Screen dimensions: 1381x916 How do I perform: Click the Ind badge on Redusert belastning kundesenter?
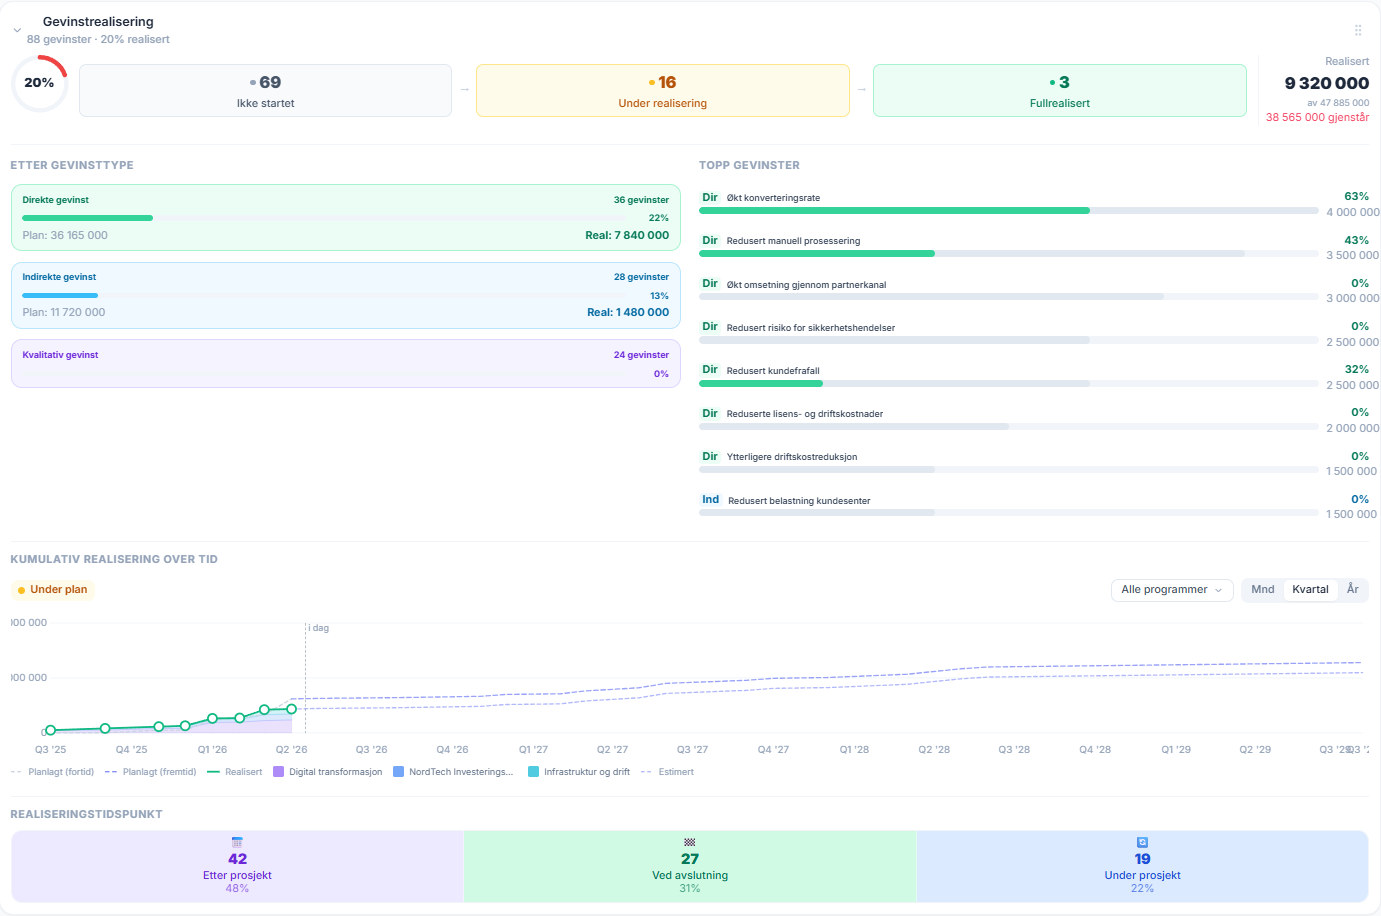coord(710,500)
